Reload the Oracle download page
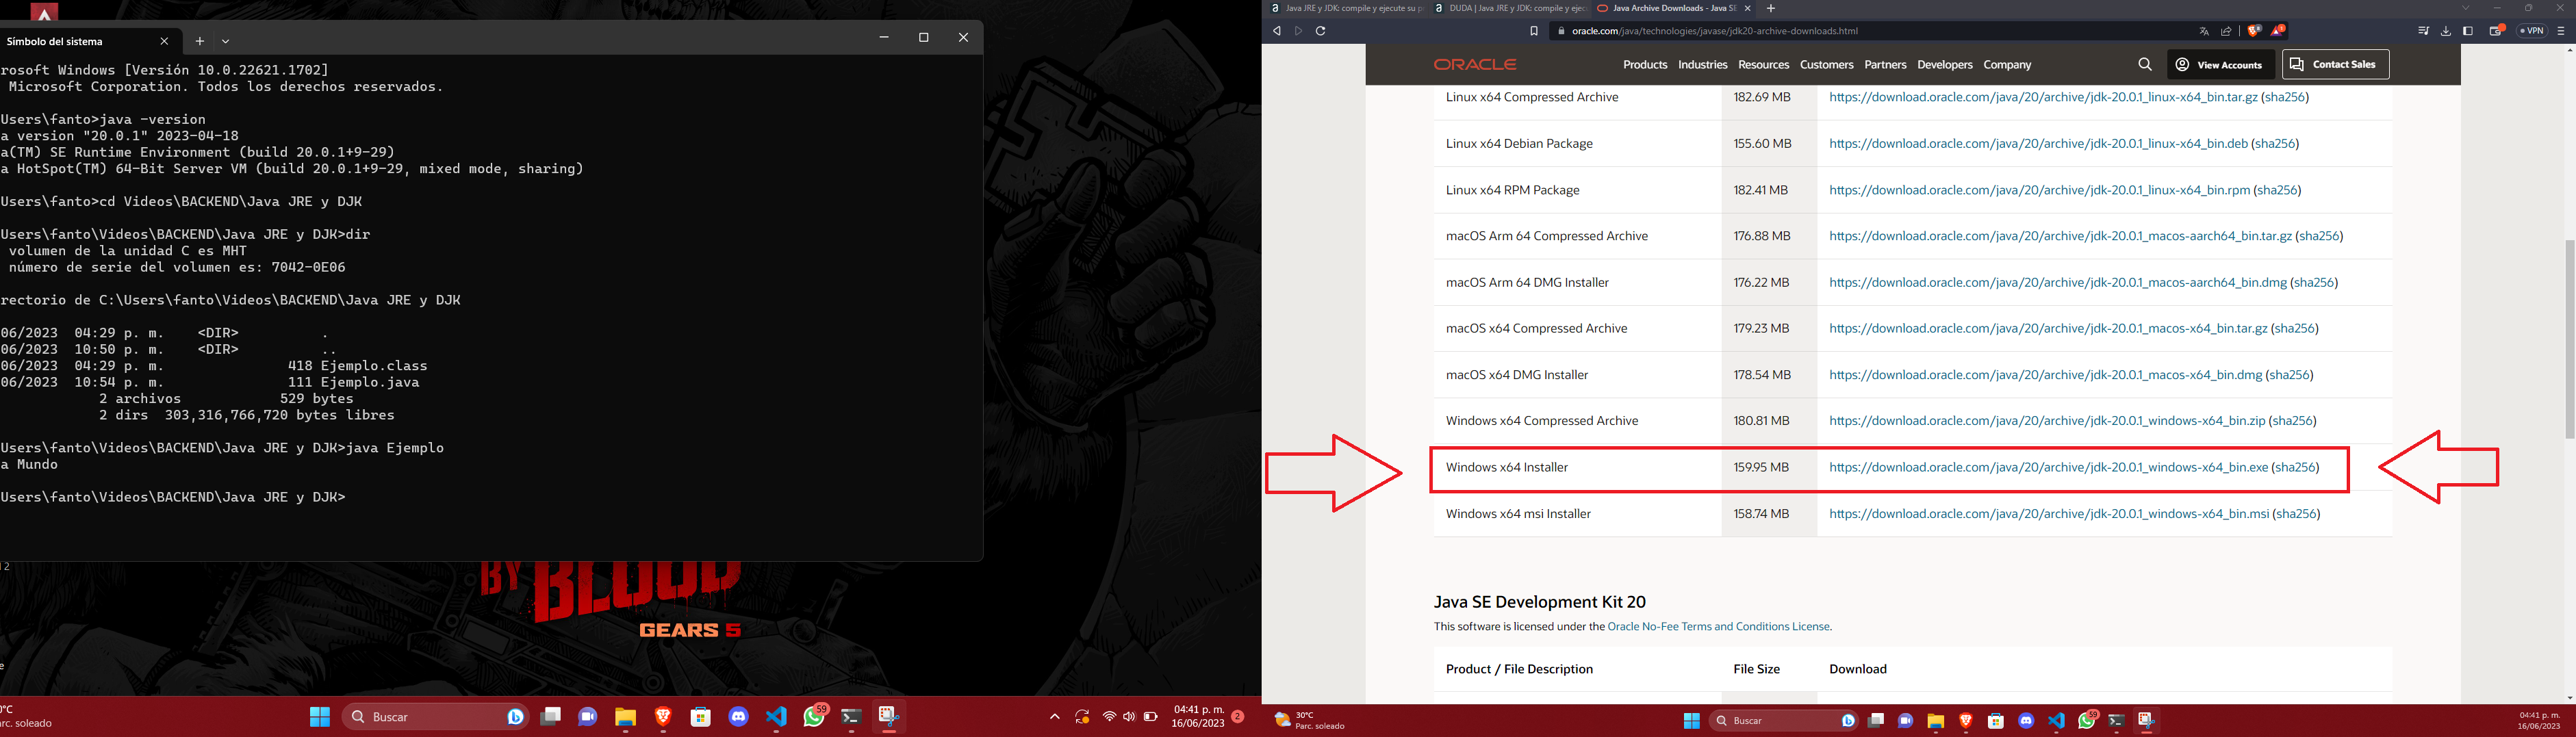The width and height of the screenshot is (2576, 737). pos(1320,31)
